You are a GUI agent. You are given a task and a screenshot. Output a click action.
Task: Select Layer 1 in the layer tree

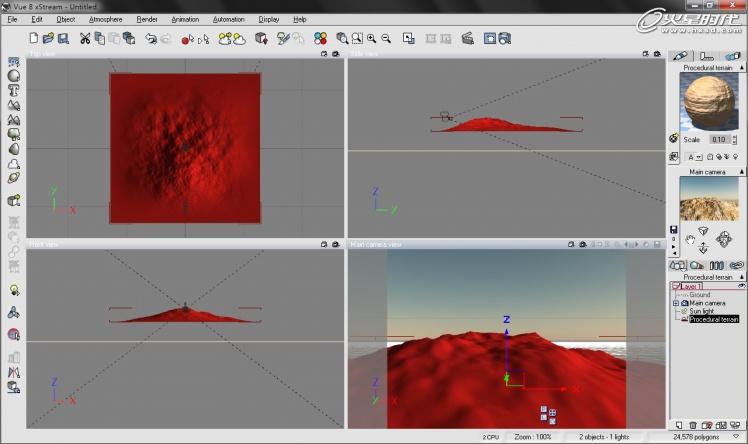point(691,286)
